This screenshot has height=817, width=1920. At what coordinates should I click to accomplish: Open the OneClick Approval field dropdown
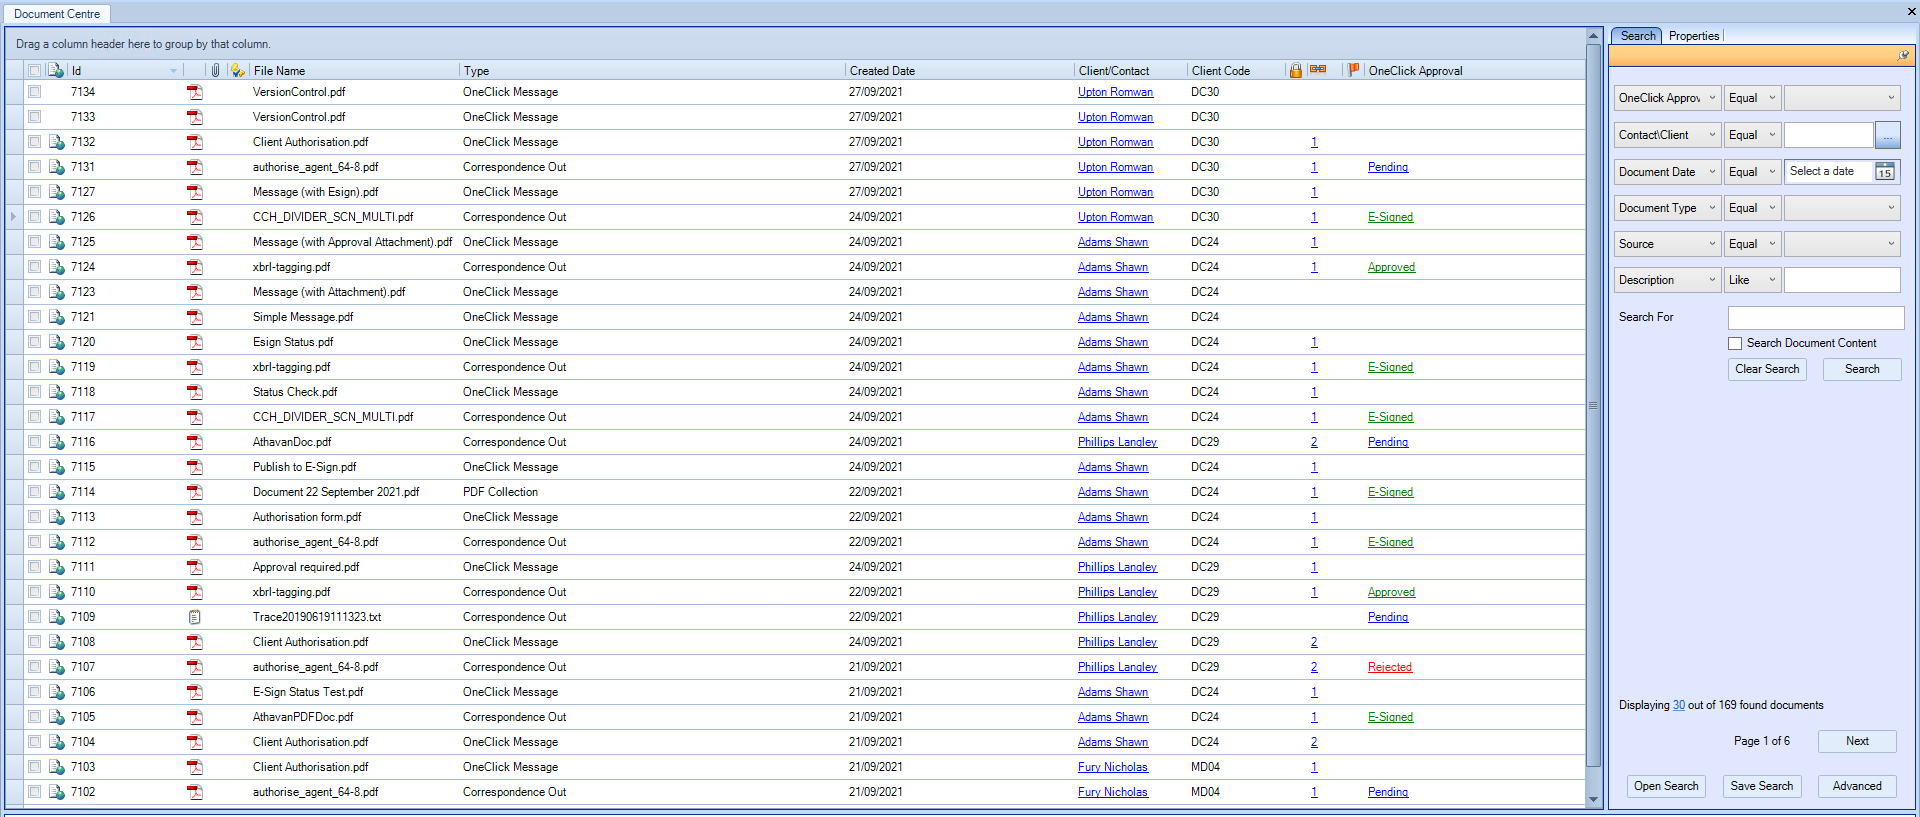click(1668, 98)
